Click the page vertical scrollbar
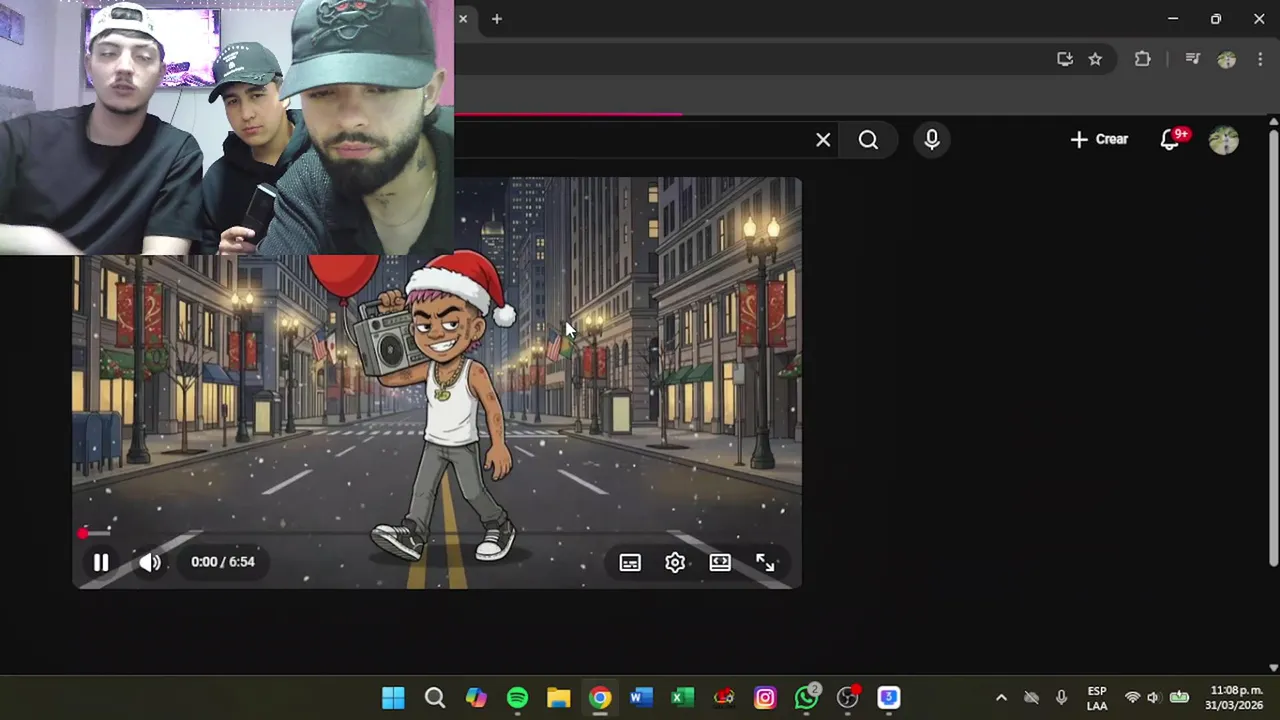The height and width of the screenshot is (720, 1280). click(x=1273, y=347)
